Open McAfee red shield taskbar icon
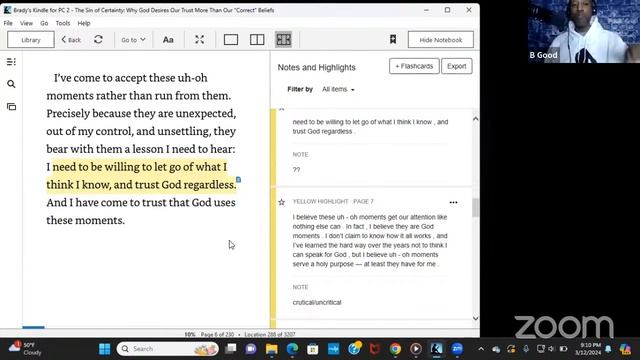This screenshot has height=360, width=640. [x=375, y=349]
